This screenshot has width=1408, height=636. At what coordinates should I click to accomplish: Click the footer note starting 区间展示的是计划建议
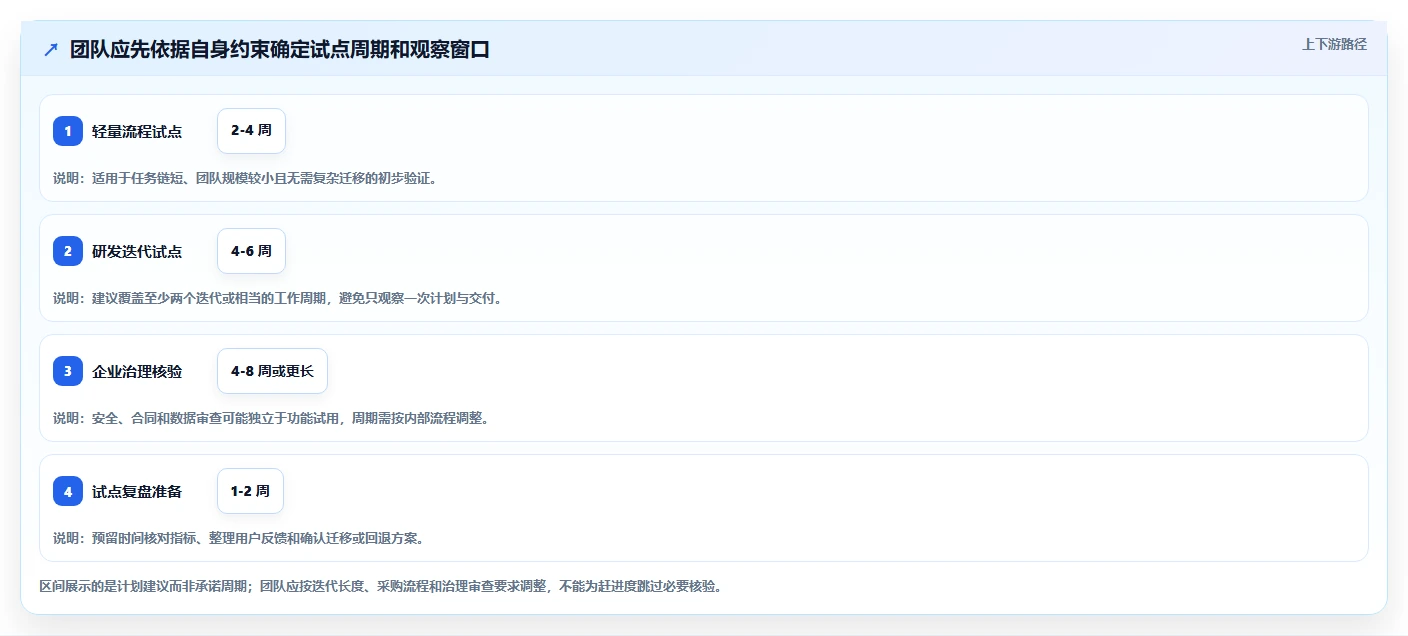380,586
